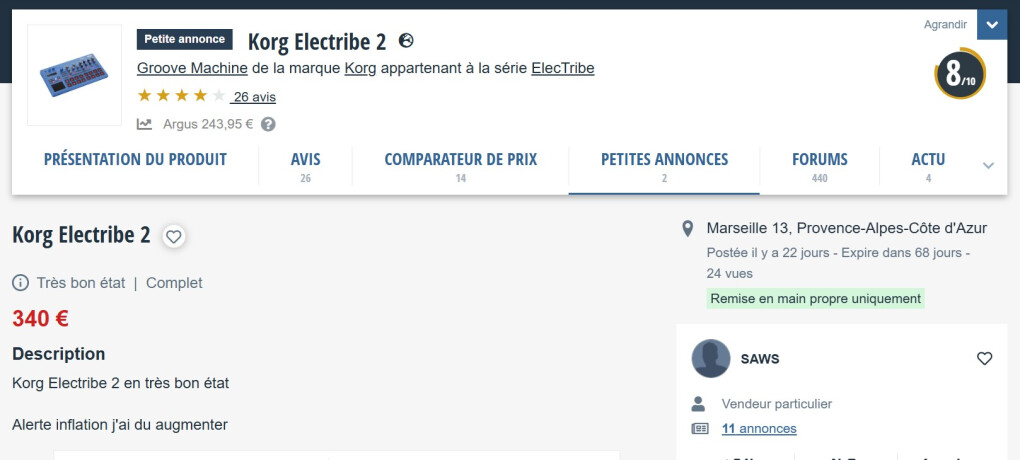Open the seller's 11 annonces link
The height and width of the screenshot is (460, 1020).
pos(759,429)
